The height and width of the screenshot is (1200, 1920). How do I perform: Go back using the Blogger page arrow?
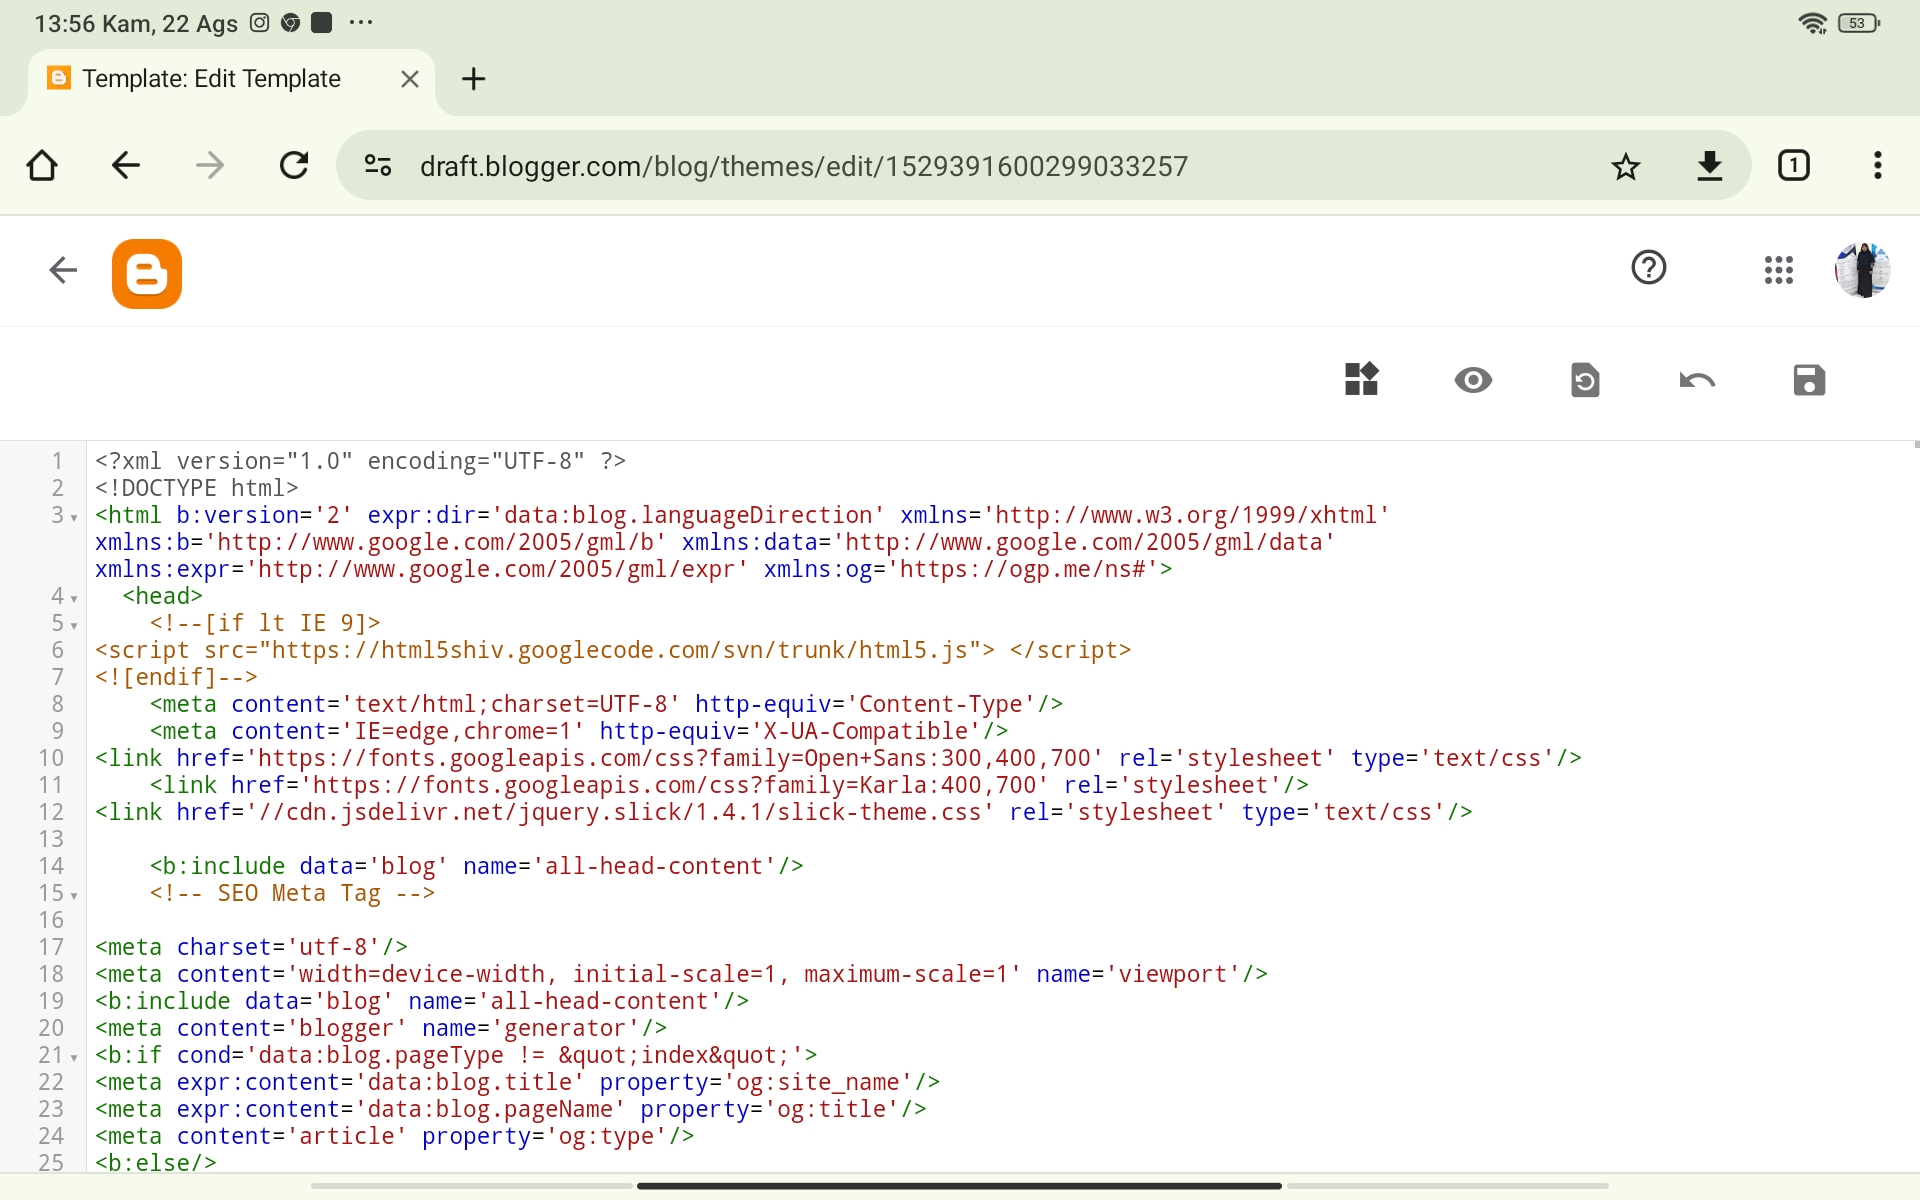[x=63, y=270]
